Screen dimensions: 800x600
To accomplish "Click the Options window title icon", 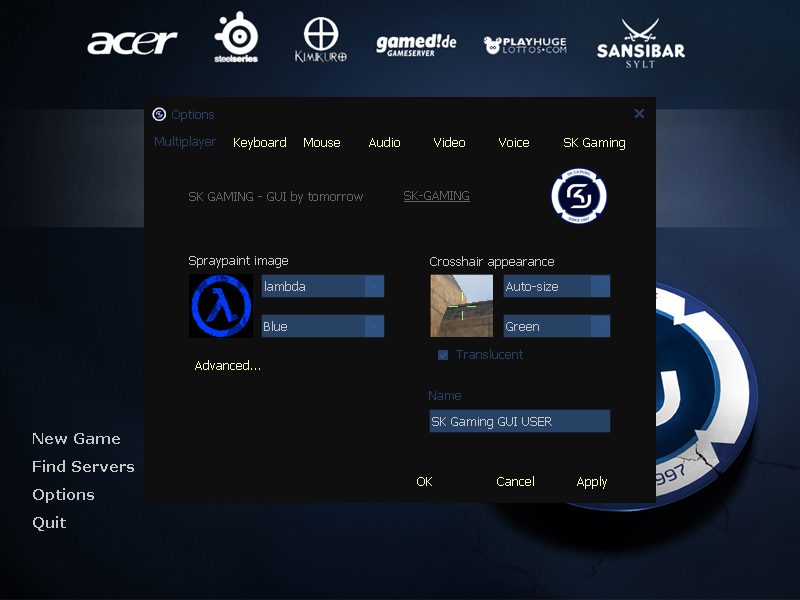I will [x=160, y=114].
